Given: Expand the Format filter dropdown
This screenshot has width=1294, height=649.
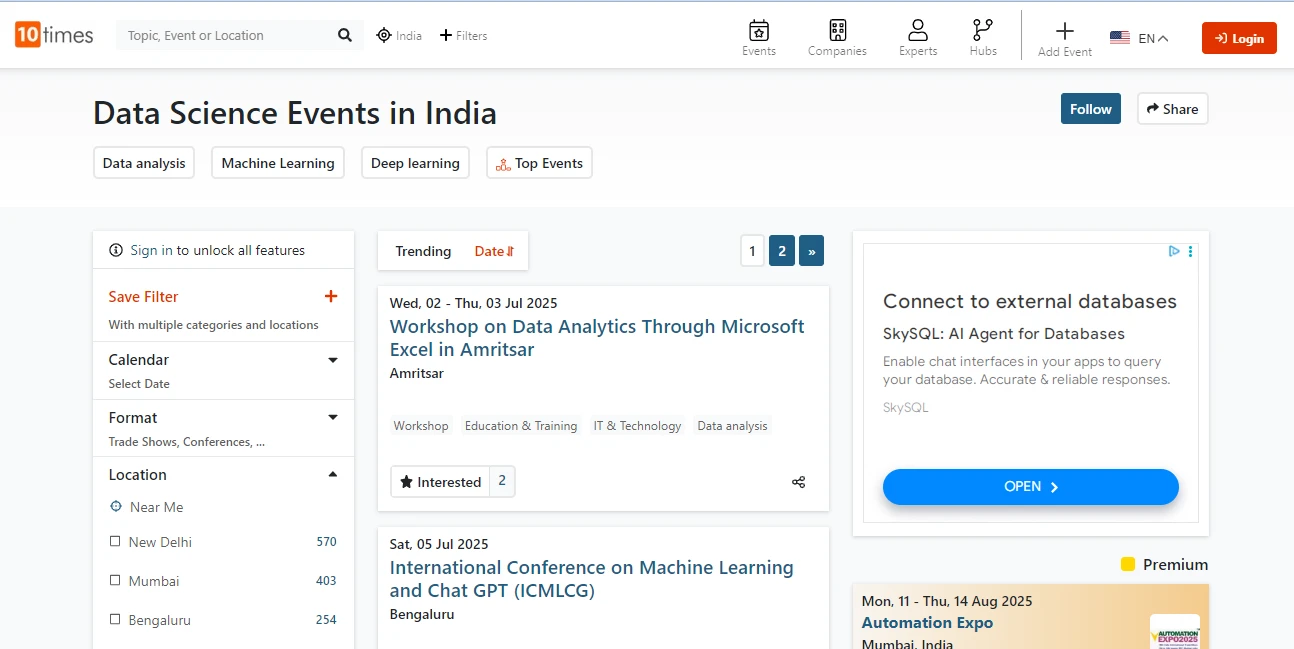Looking at the screenshot, I should (333, 418).
